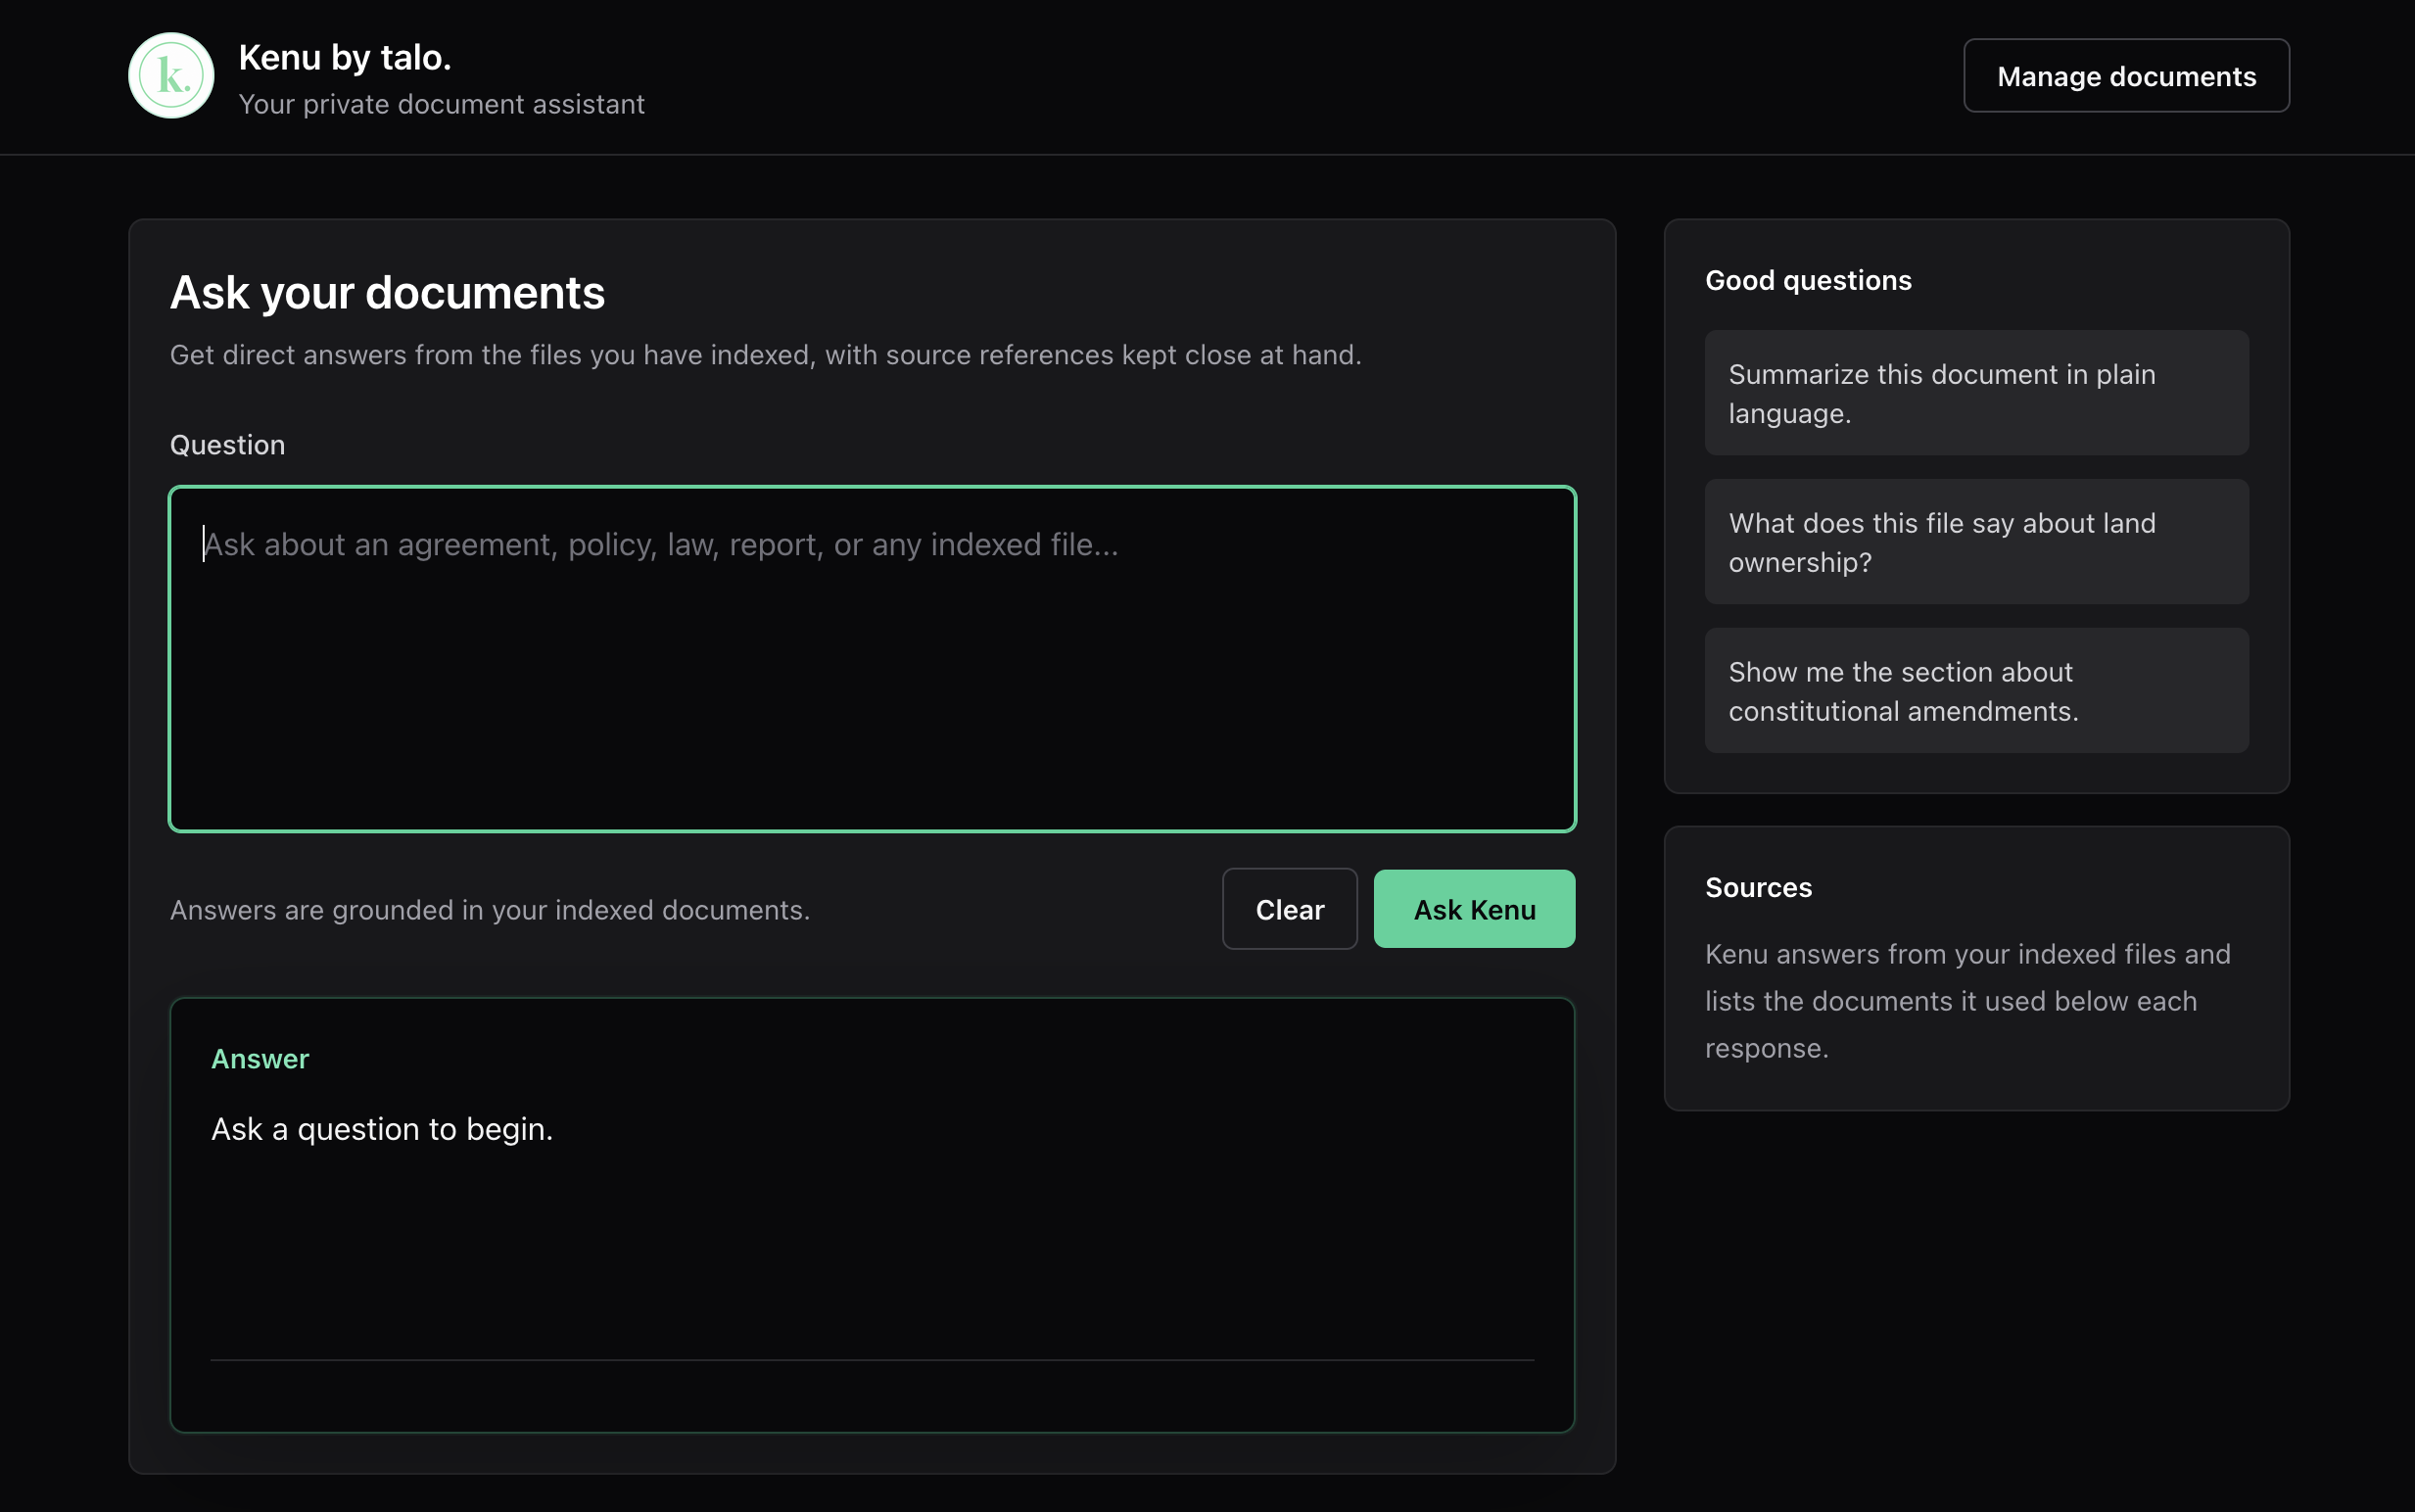Choose 'Summarize this document in plain language' suggestion
This screenshot has height=1512, width=2415.
[1976, 393]
